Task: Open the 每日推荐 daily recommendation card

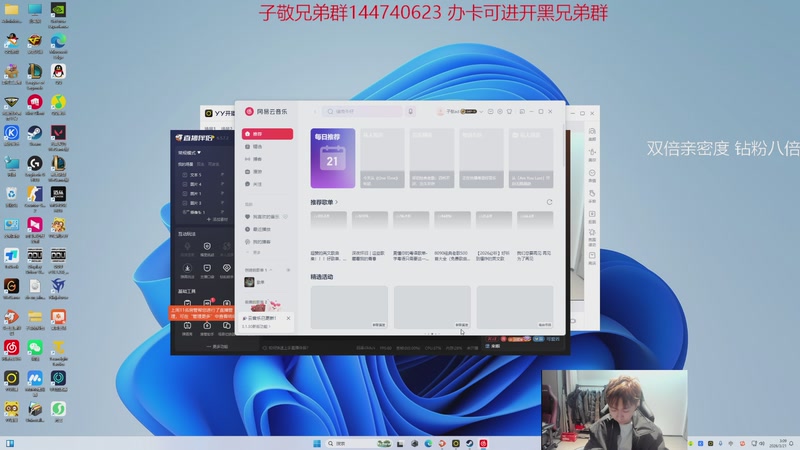Action: (x=333, y=158)
